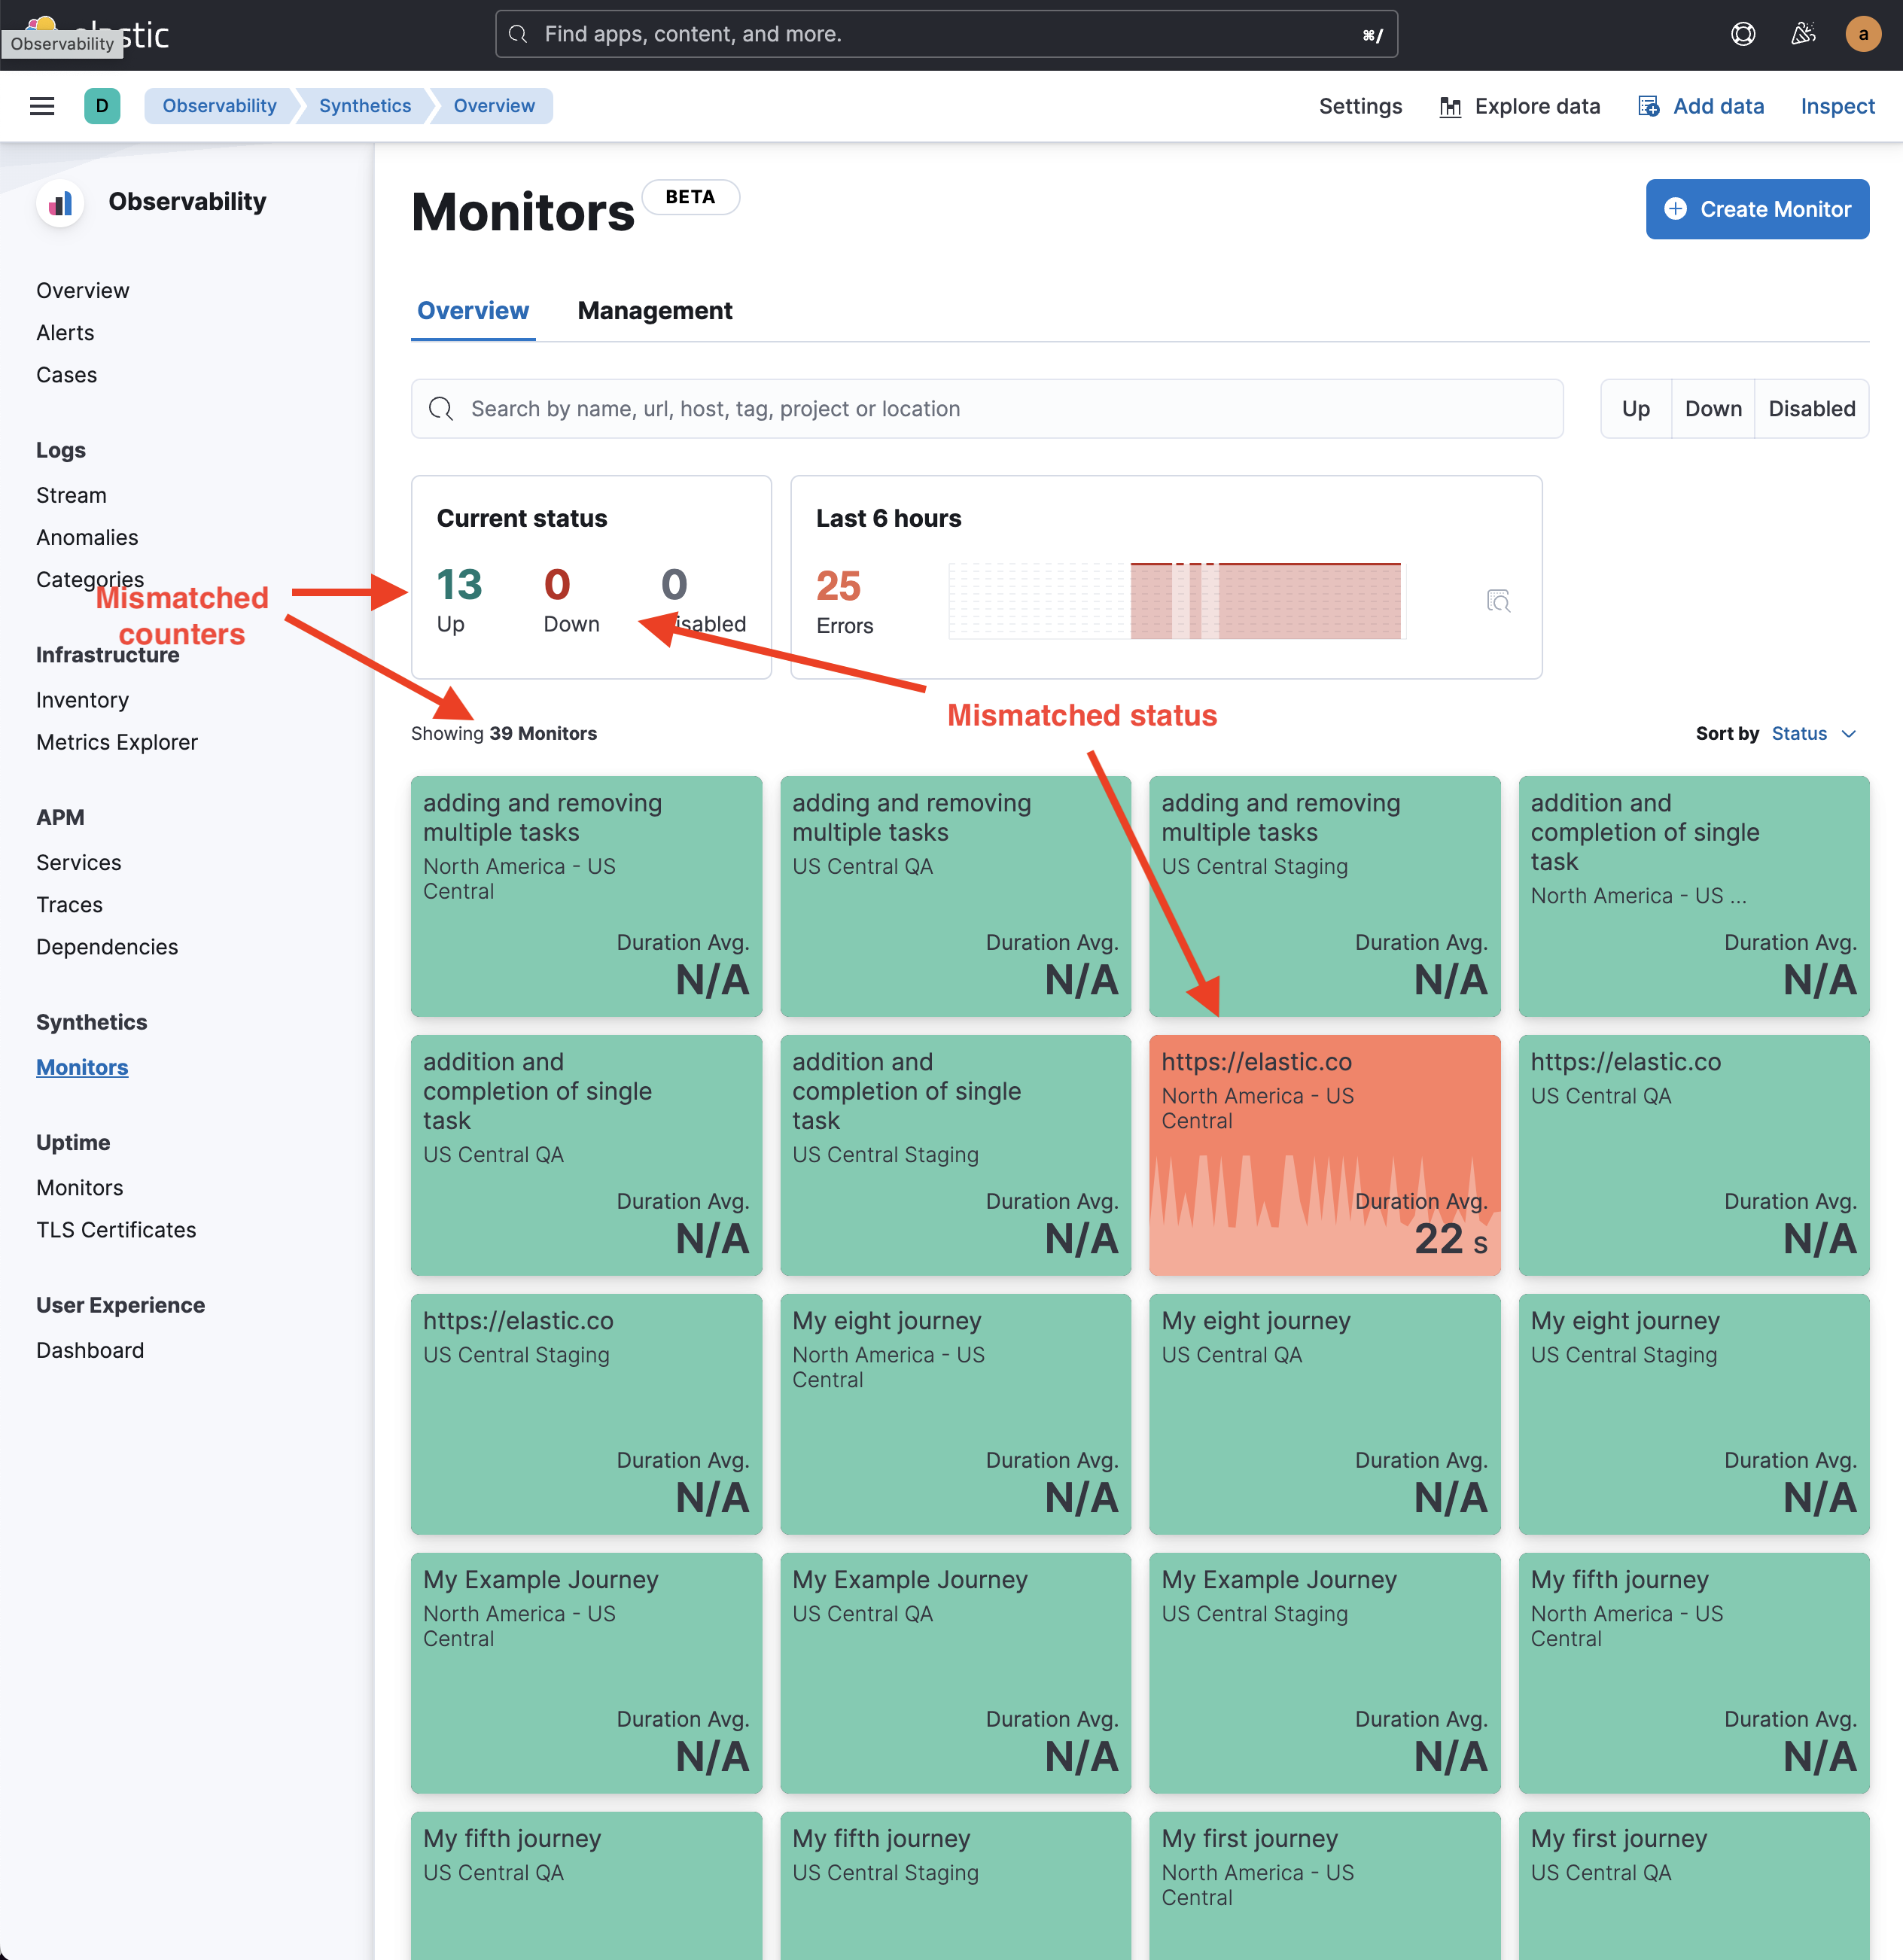This screenshot has height=1960, width=1903.
Task: Click the Create Monitor button
Action: point(1756,209)
